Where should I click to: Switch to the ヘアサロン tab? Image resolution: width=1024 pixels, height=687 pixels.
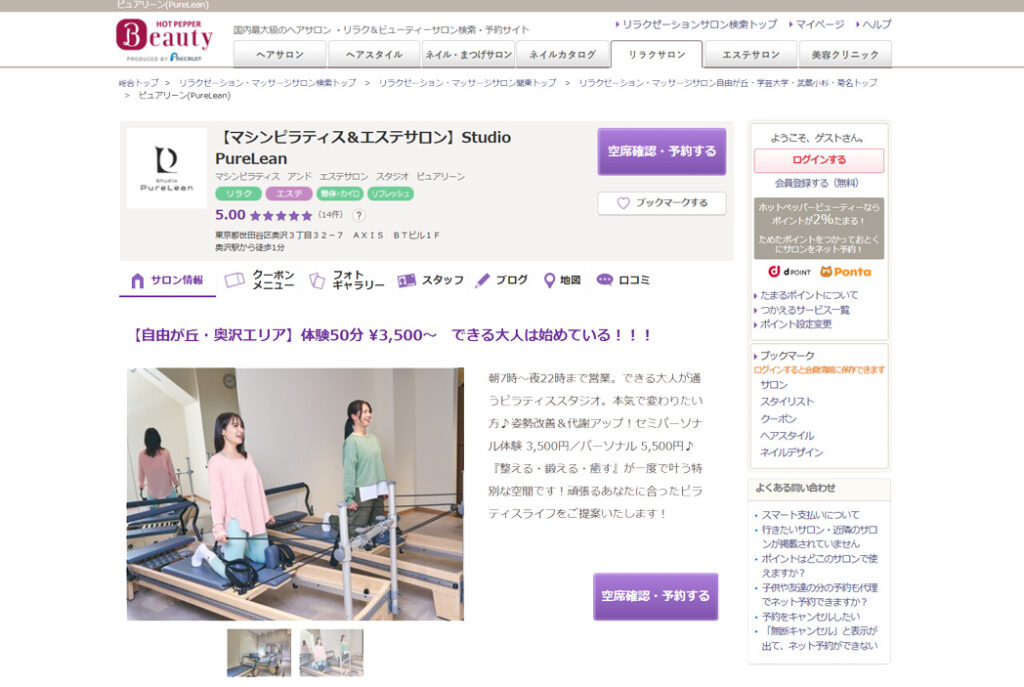[280, 55]
